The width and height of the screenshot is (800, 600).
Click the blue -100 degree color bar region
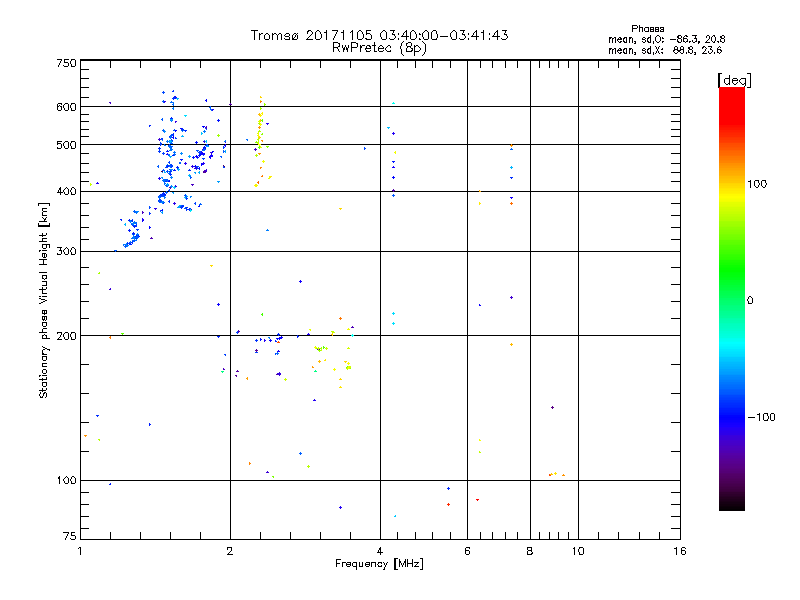click(x=732, y=417)
